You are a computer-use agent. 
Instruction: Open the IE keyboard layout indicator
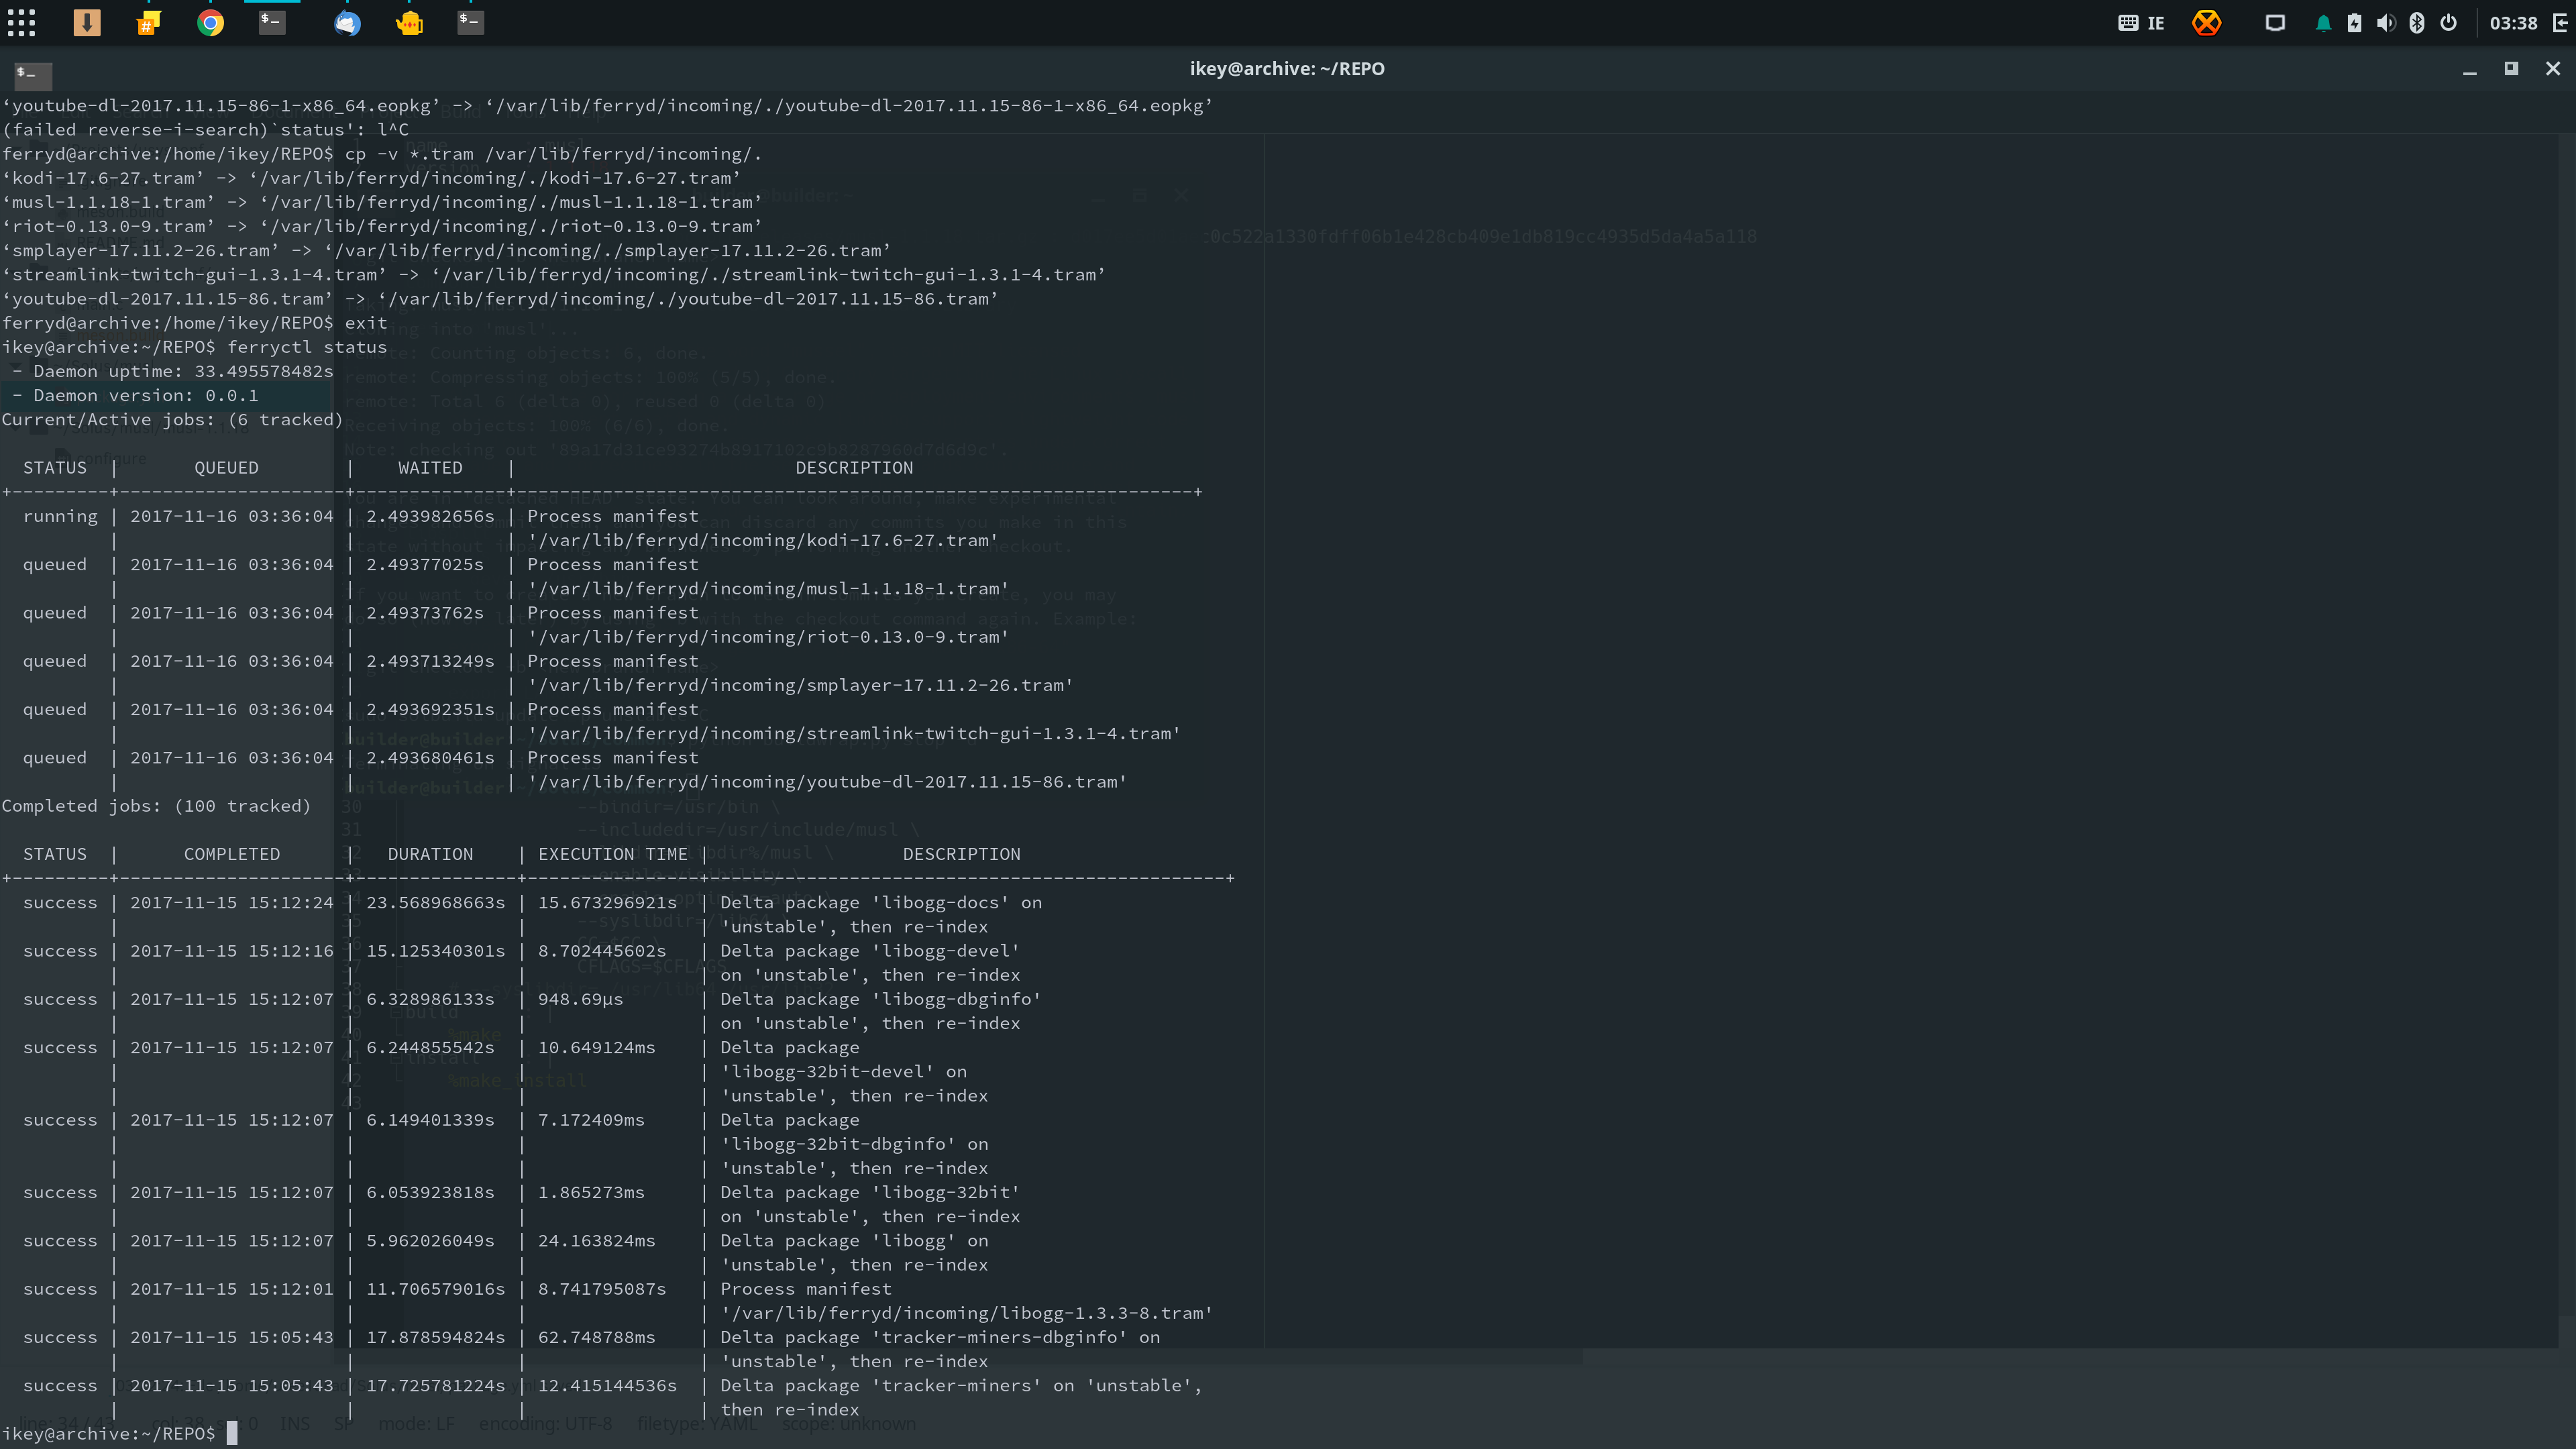[2141, 23]
